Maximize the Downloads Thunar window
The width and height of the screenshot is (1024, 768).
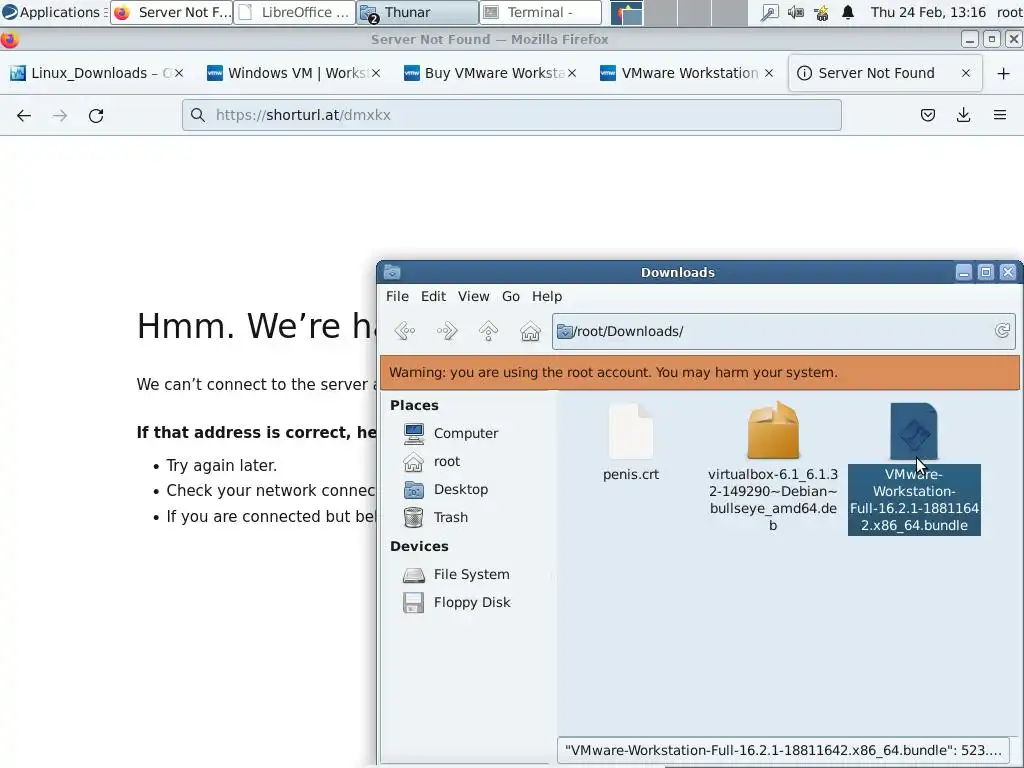point(986,272)
